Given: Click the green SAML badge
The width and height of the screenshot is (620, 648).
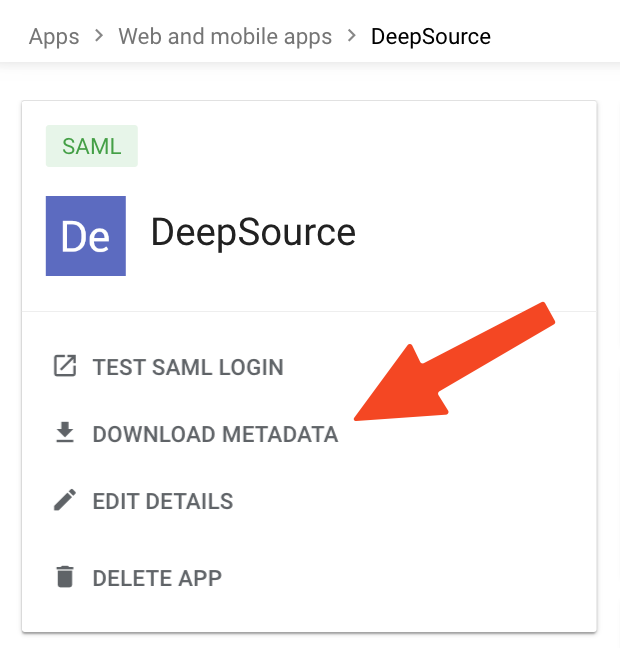Looking at the screenshot, I should coord(91,146).
